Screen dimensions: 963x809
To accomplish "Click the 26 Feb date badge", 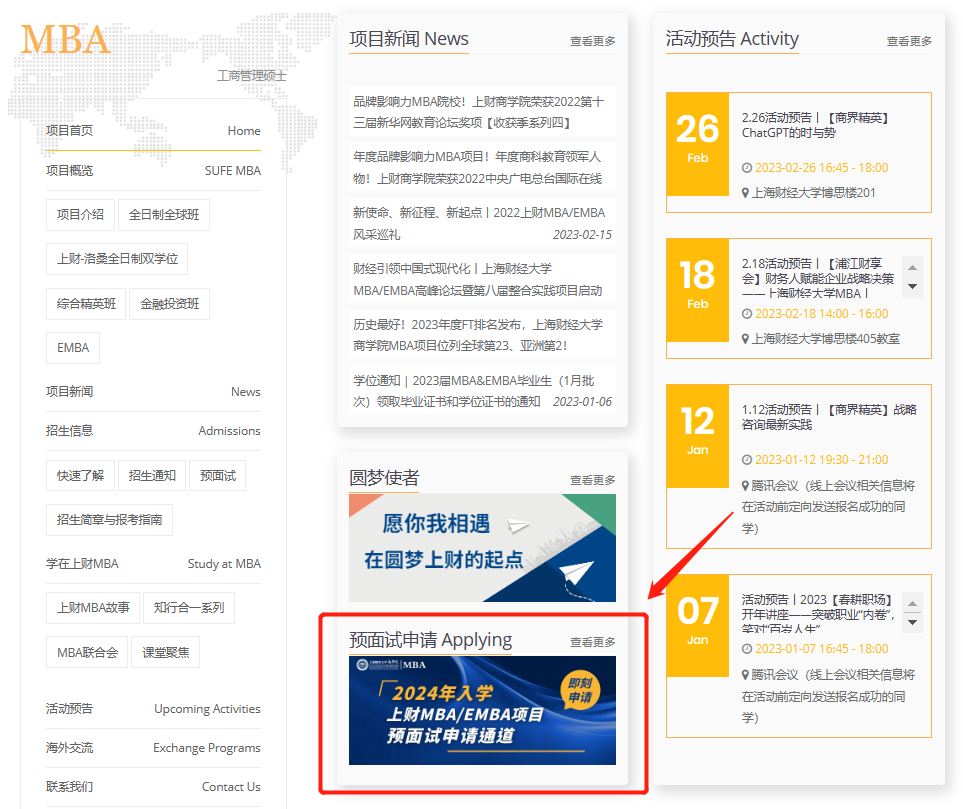I will (x=698, y=144).
